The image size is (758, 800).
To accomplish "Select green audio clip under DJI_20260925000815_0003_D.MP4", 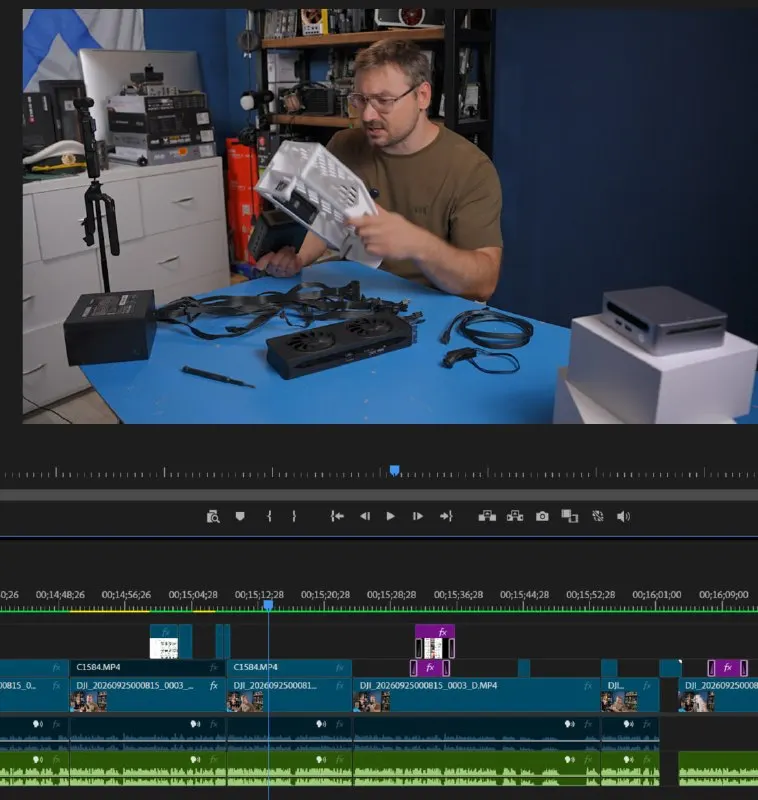I will coord(476,768).
